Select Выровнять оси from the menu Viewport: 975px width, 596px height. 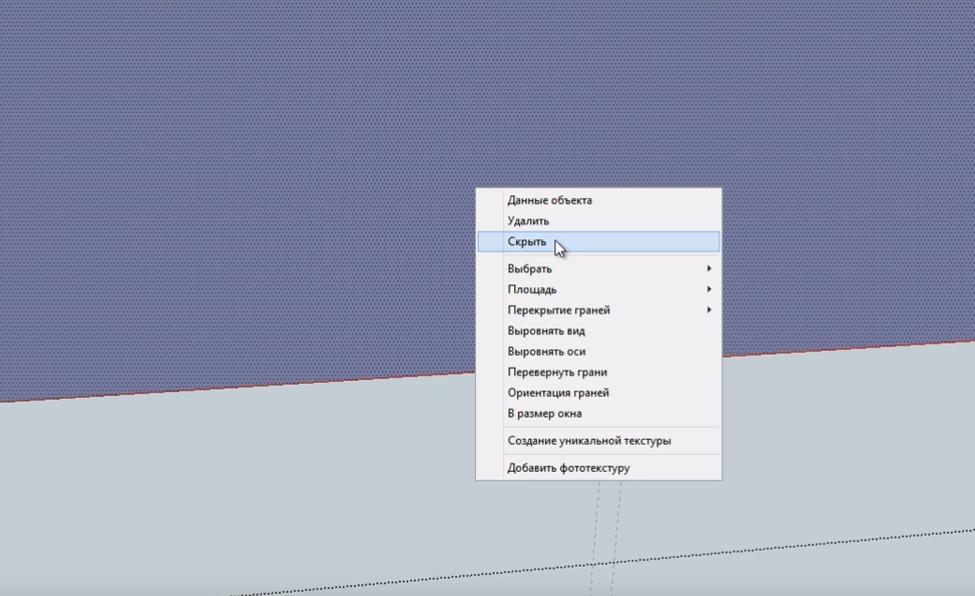tap(546, 352)
